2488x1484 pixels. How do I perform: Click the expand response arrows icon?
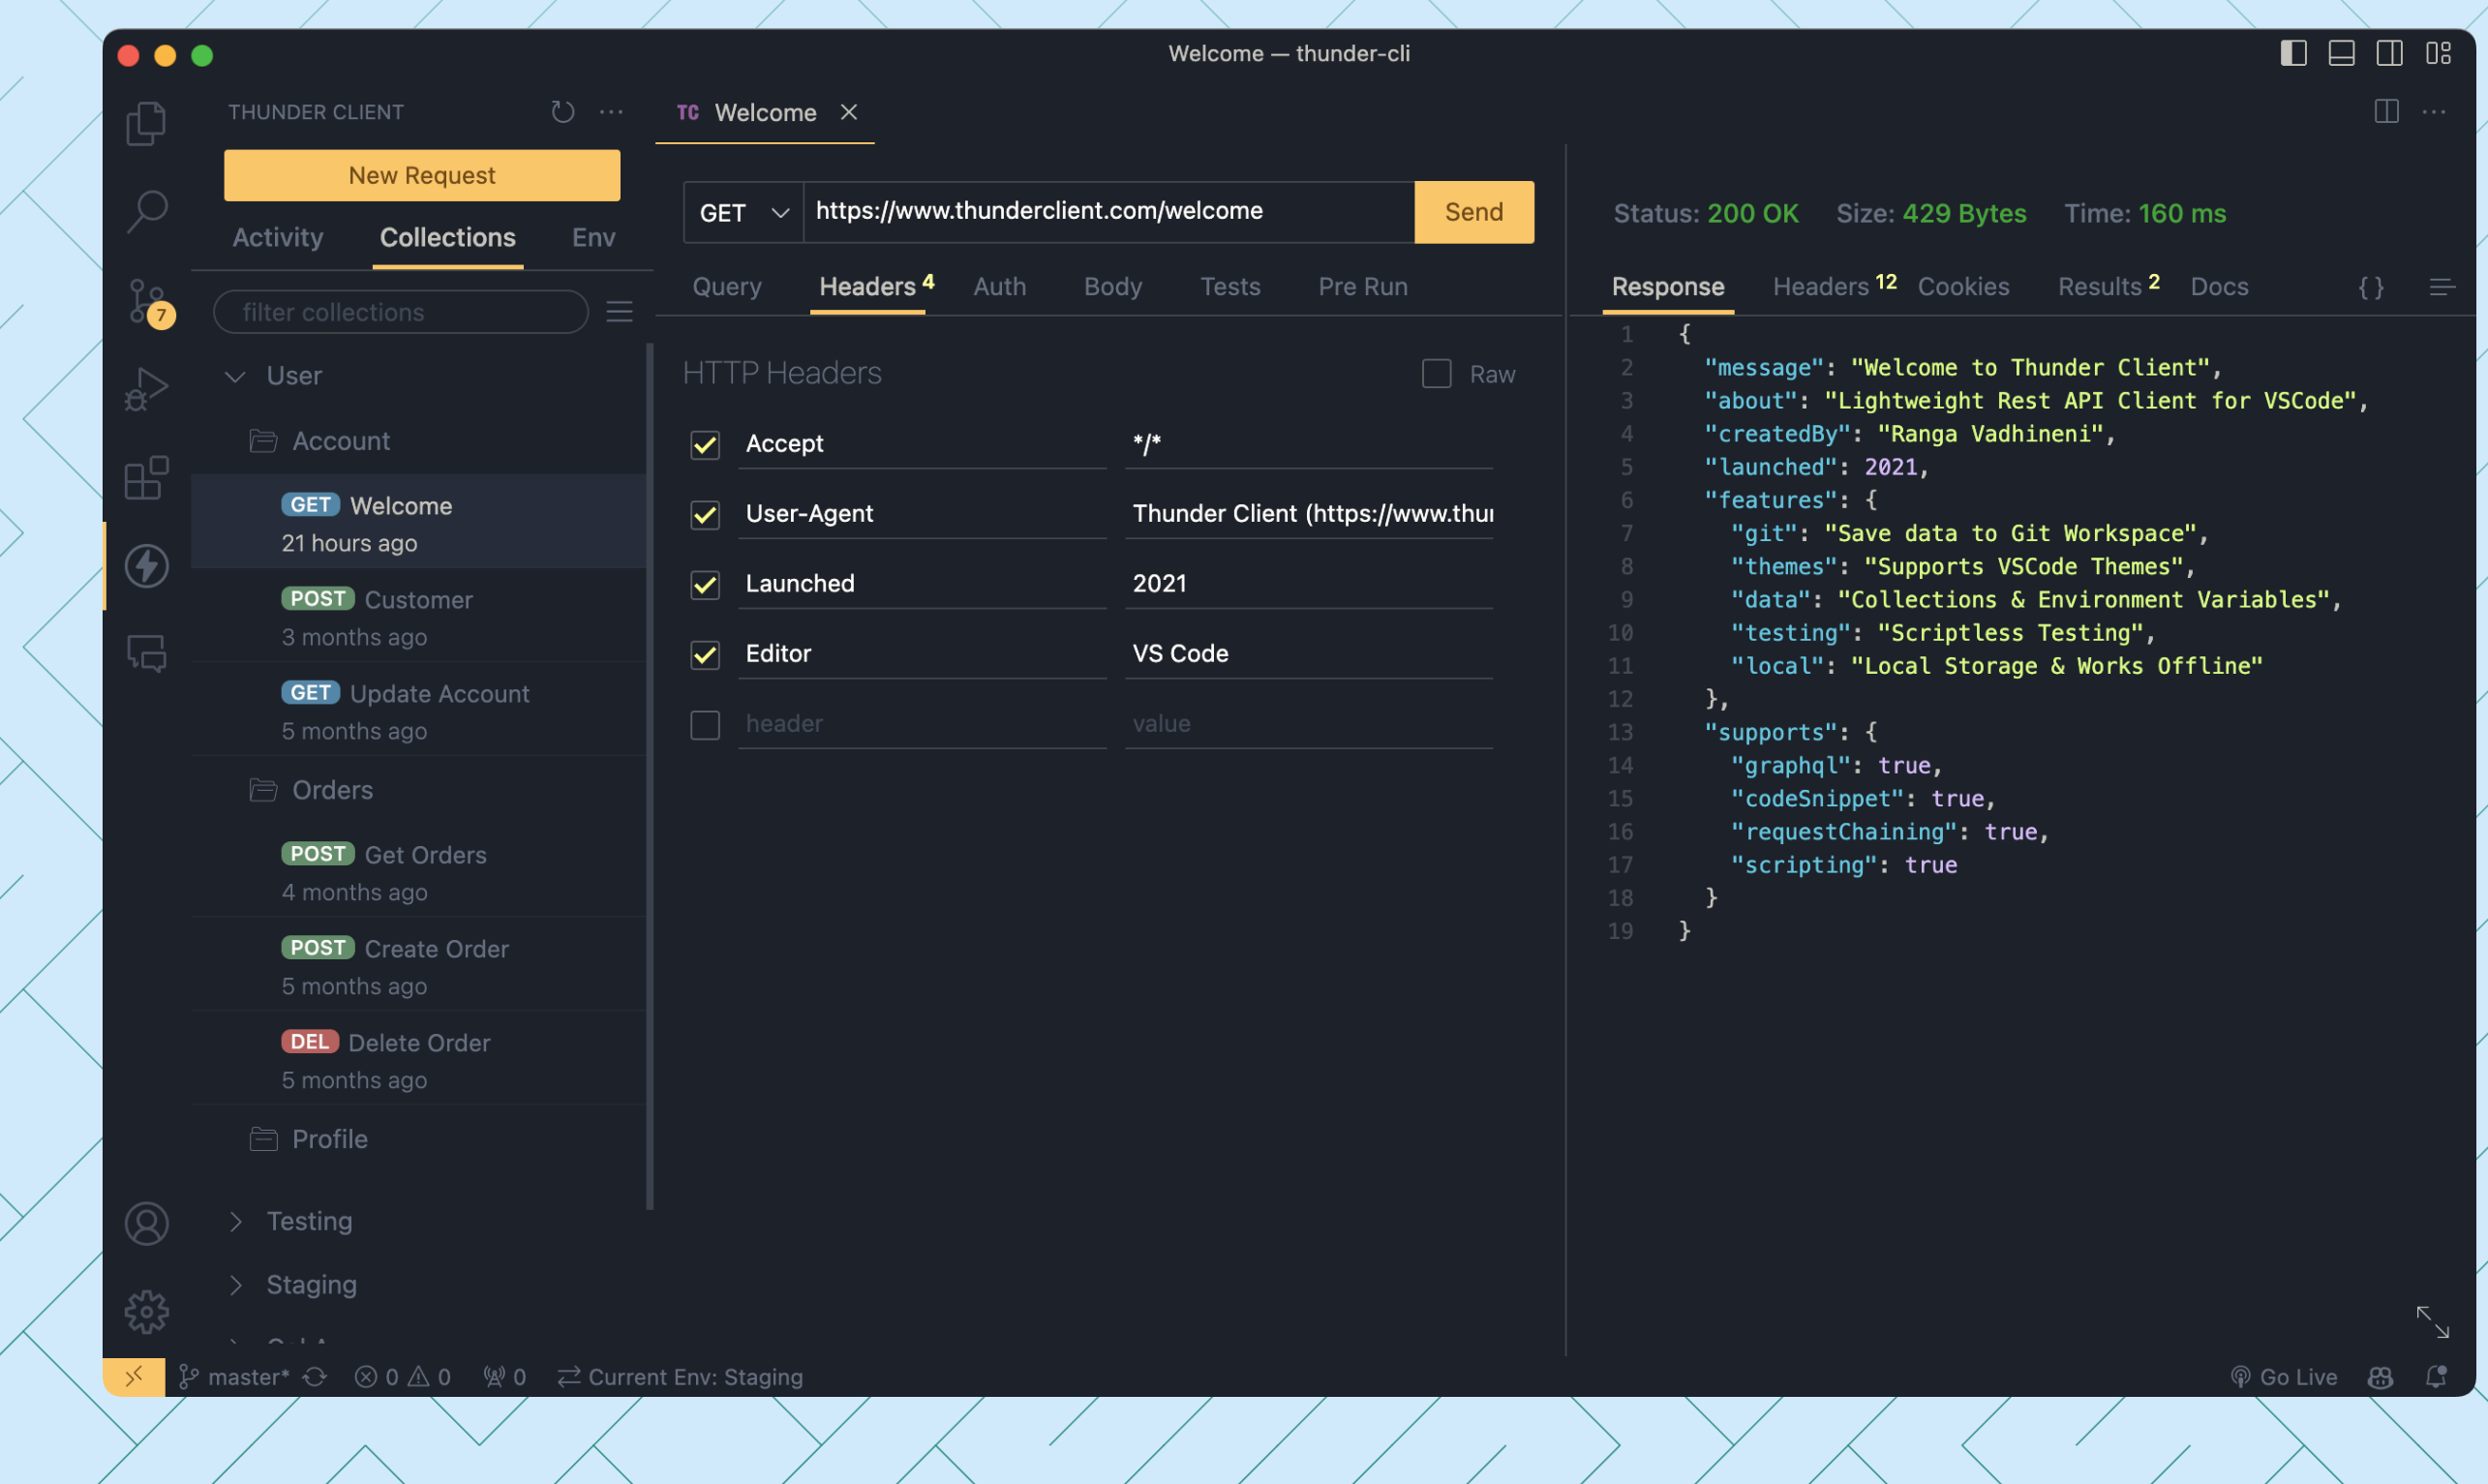pyautogui.click(x=2432, y=1321)
